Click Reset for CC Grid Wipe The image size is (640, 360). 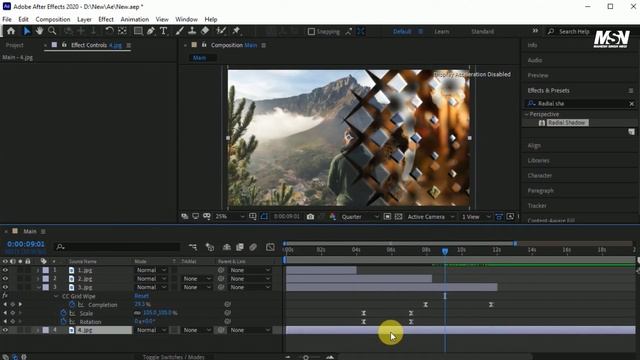pos(141,296)
